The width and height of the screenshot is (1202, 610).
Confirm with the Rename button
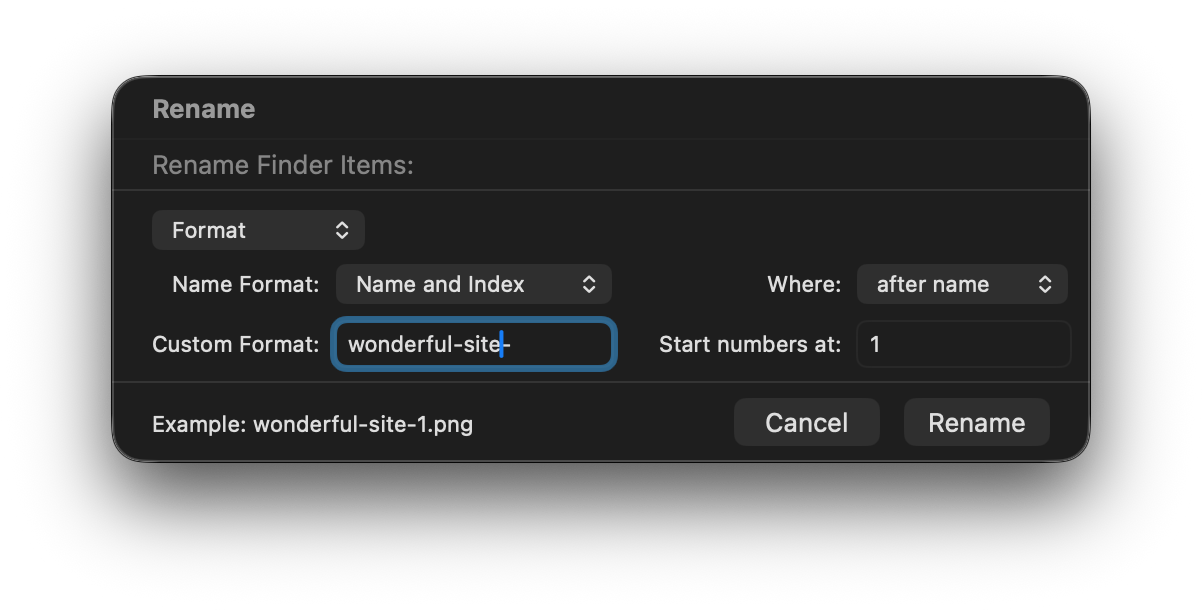(976, 423)
